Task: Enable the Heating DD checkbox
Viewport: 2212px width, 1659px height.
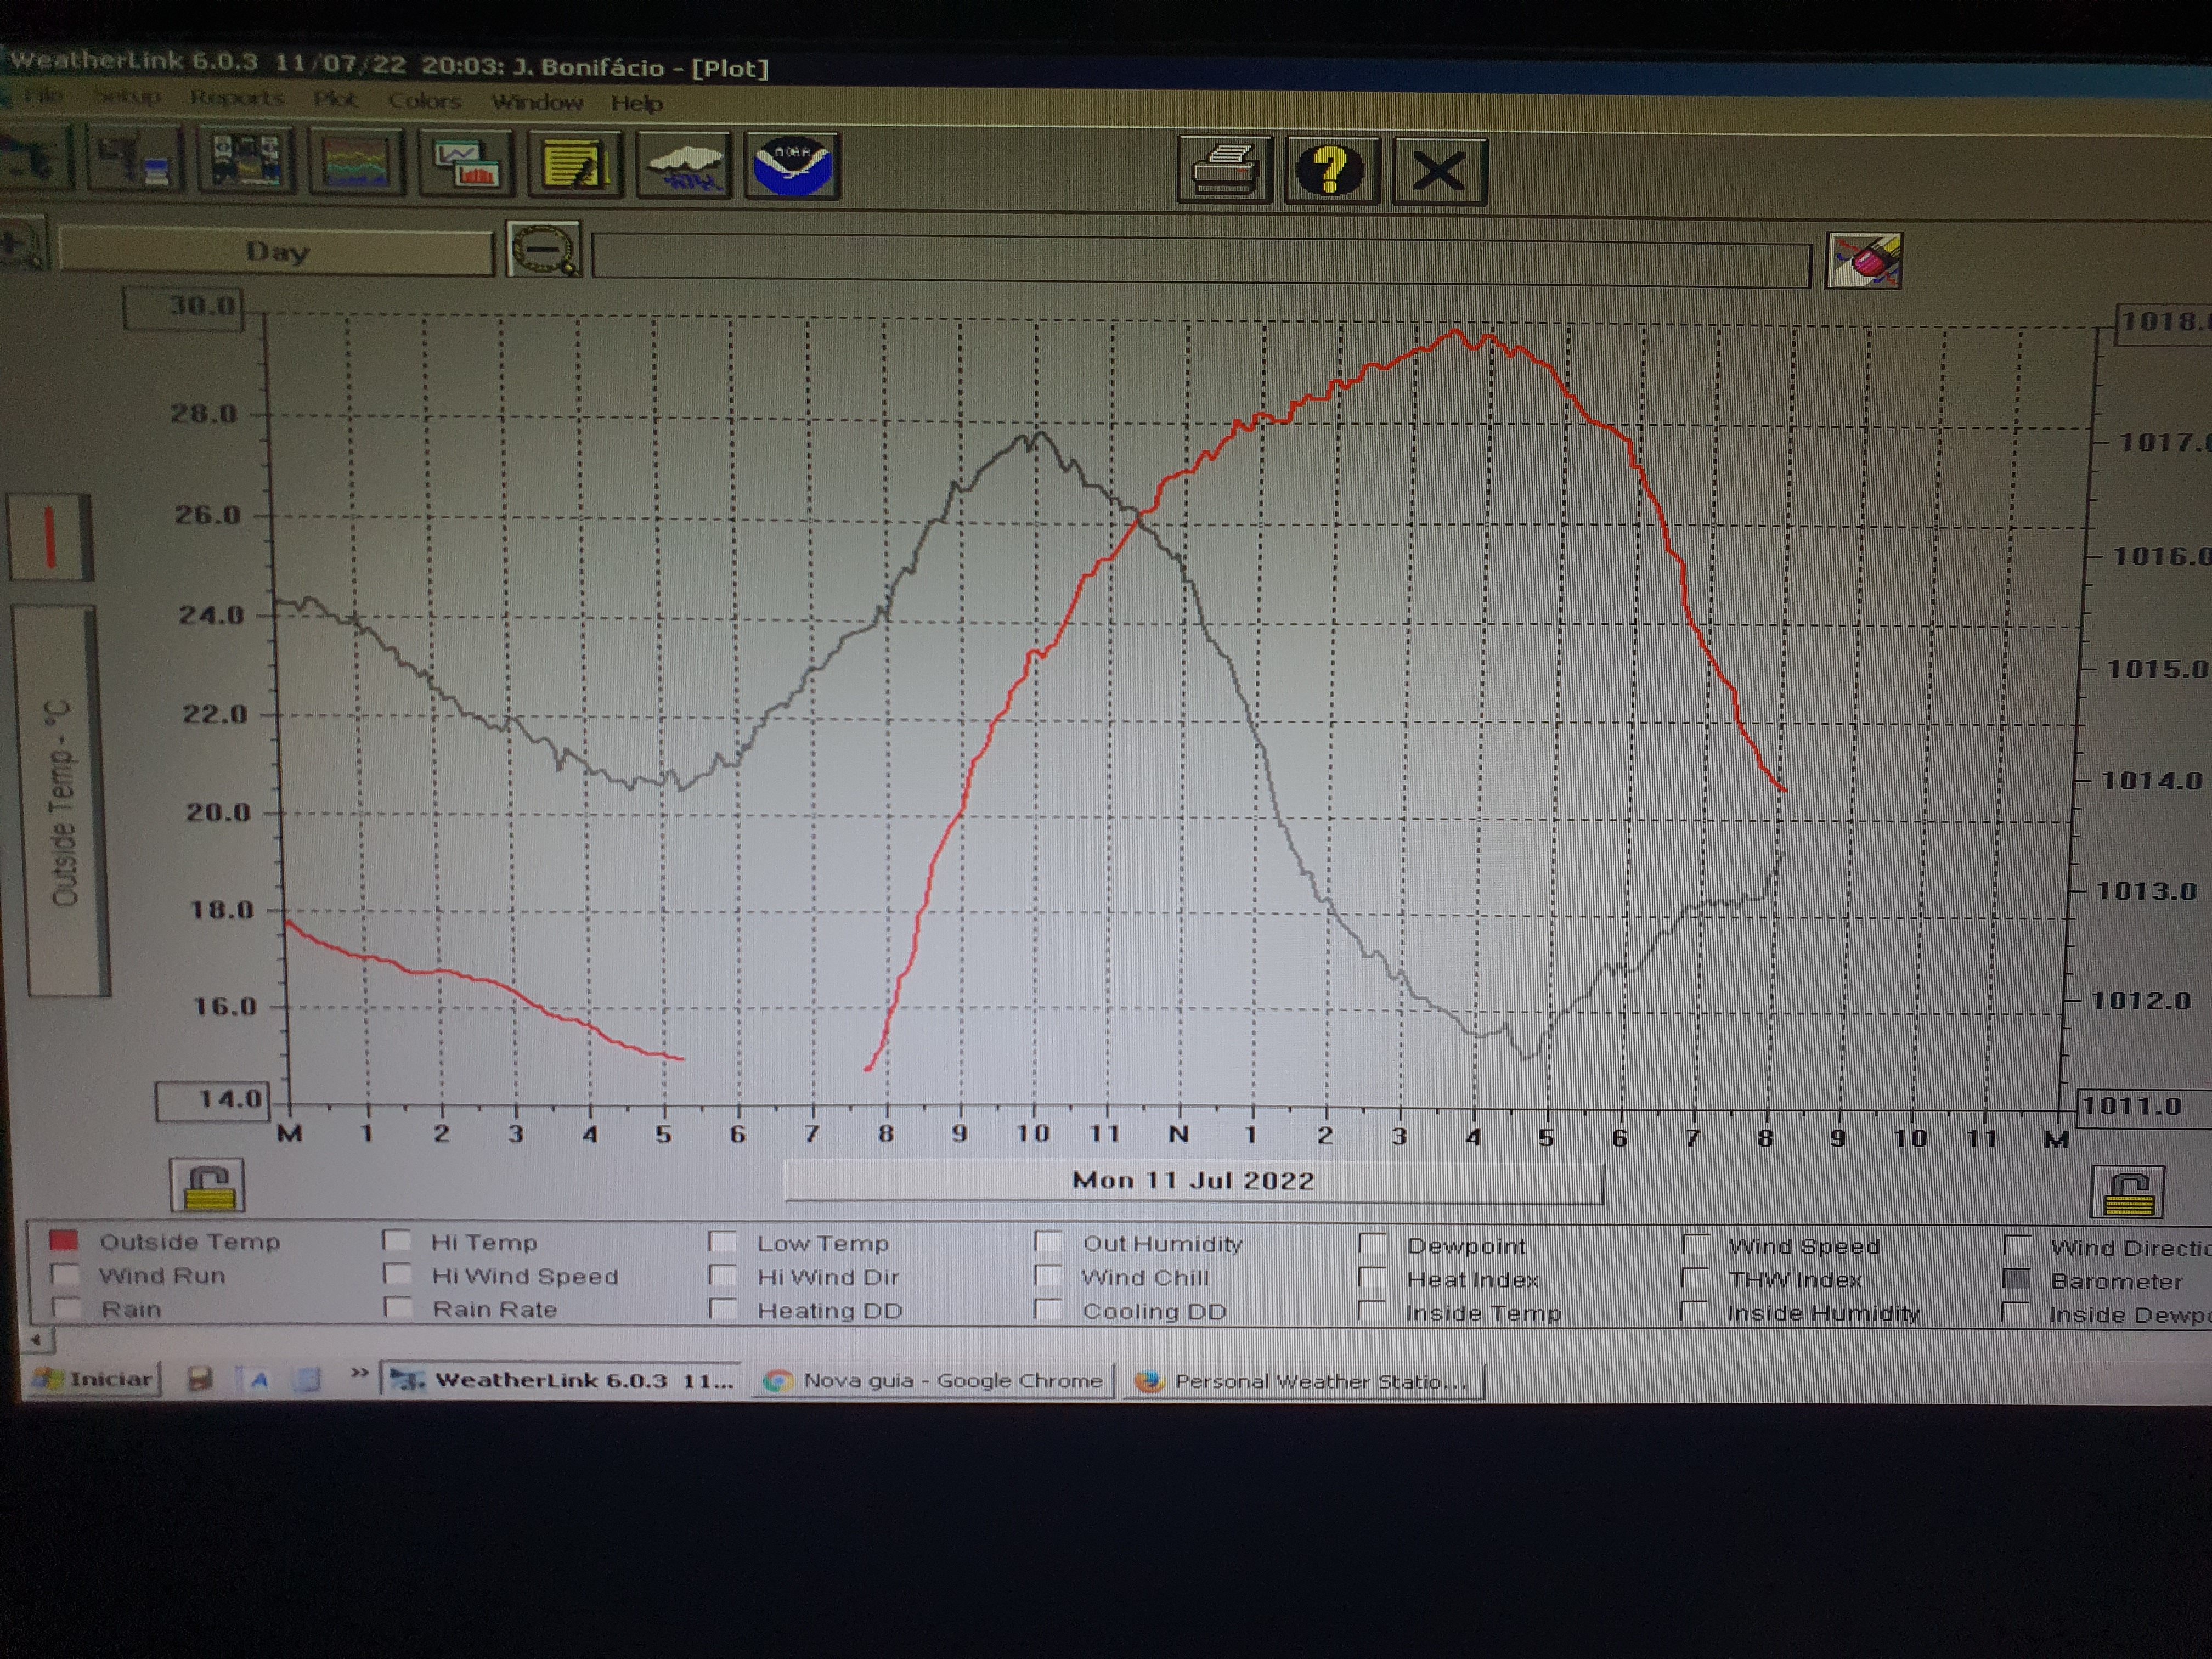Action: pyautogui.click(x=722, y=1309)
